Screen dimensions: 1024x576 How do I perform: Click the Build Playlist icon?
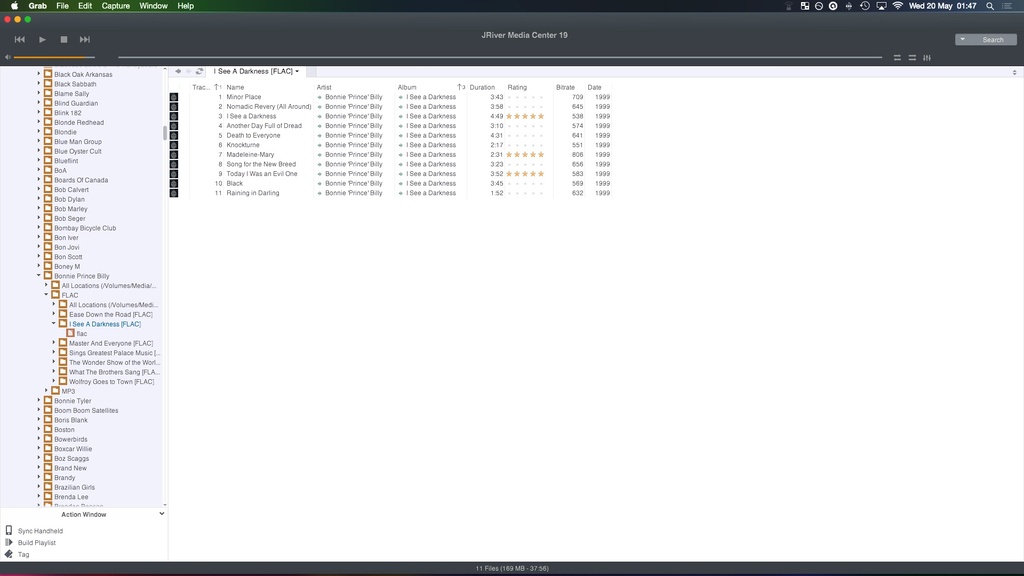click(x=8, y=542)
